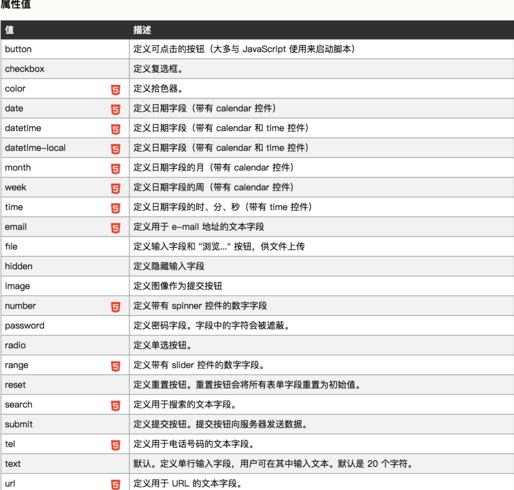Select the 'month' value text
514x490 pixels.
[x=18, y=167]
